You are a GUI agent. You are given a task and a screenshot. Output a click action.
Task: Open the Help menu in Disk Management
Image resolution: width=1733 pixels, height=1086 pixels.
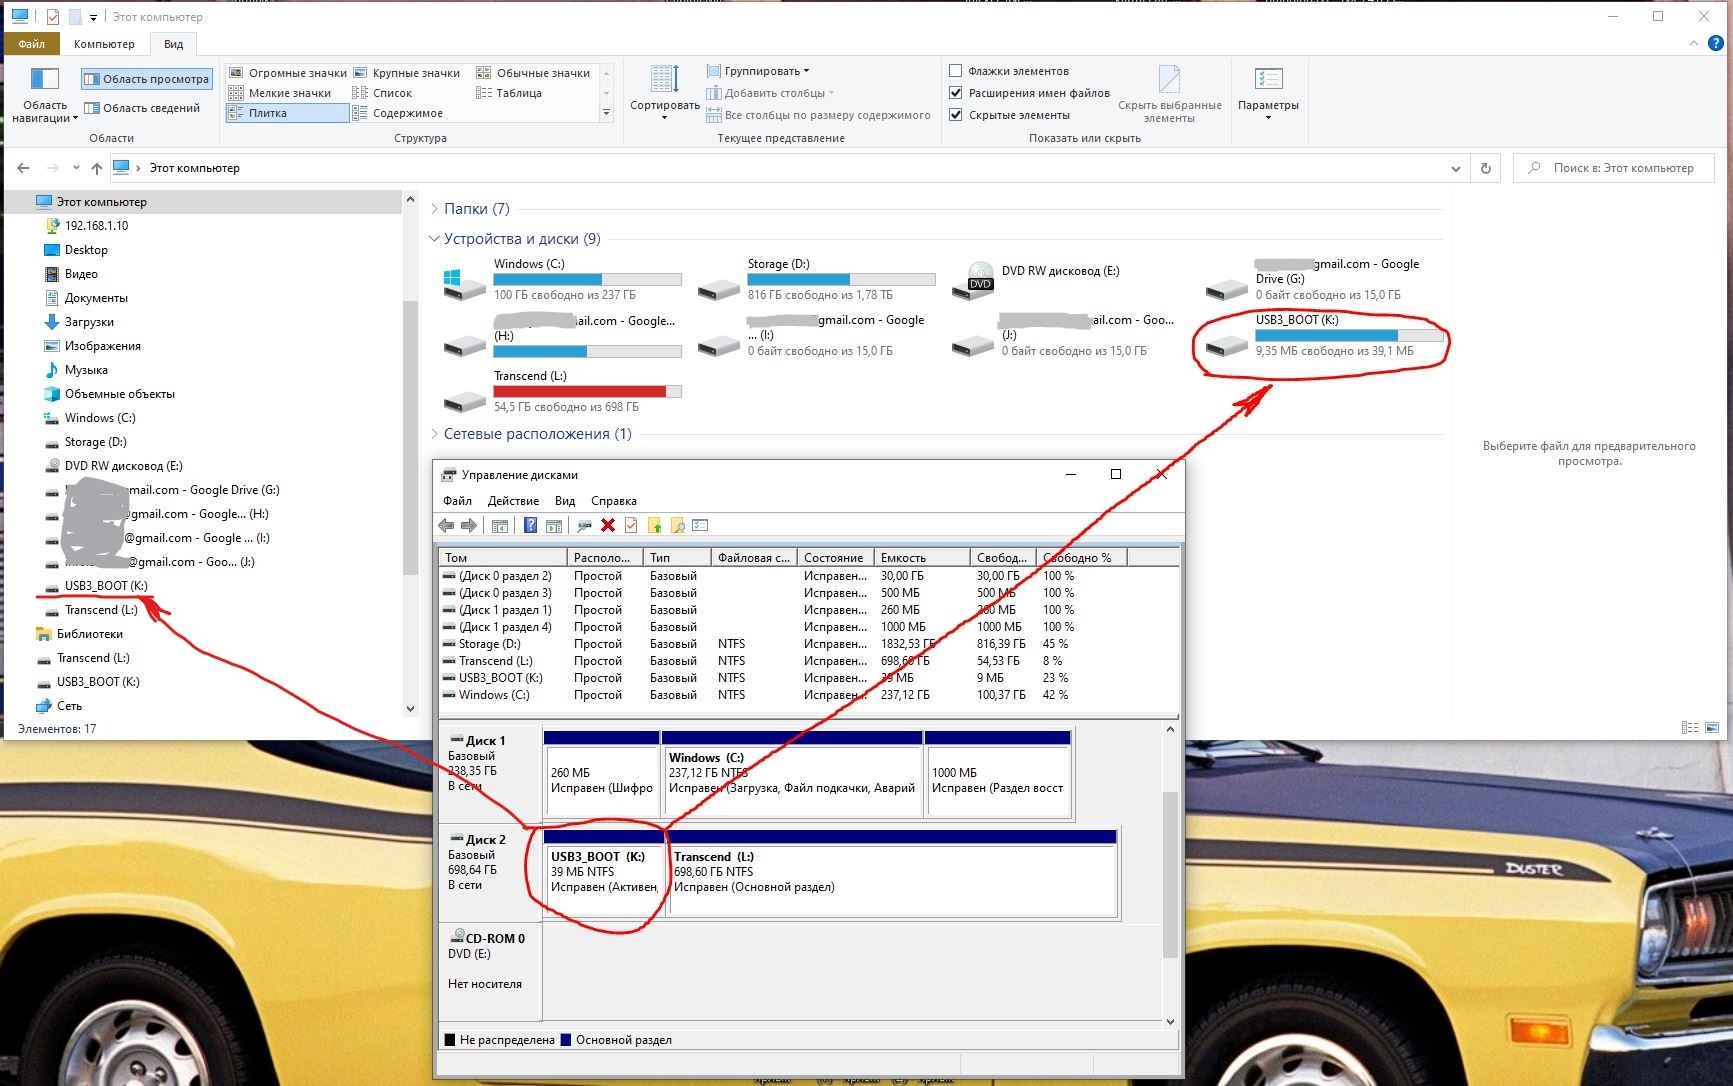[614, 501]
